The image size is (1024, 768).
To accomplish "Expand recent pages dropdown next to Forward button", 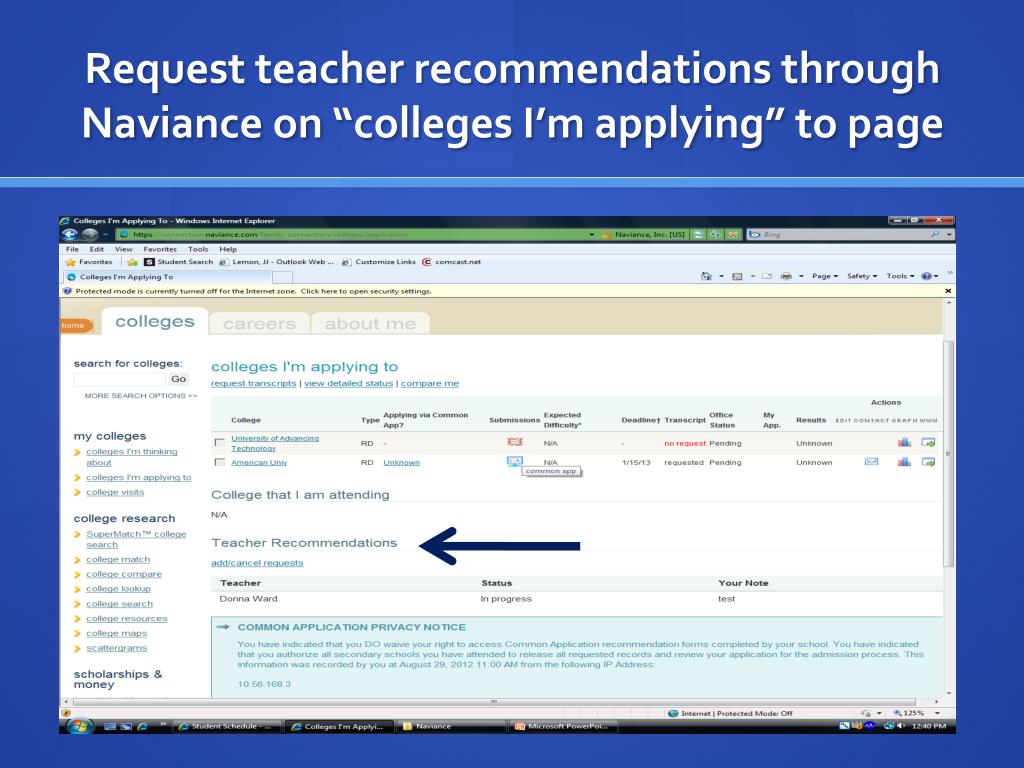I will click(x=106, y=234).
